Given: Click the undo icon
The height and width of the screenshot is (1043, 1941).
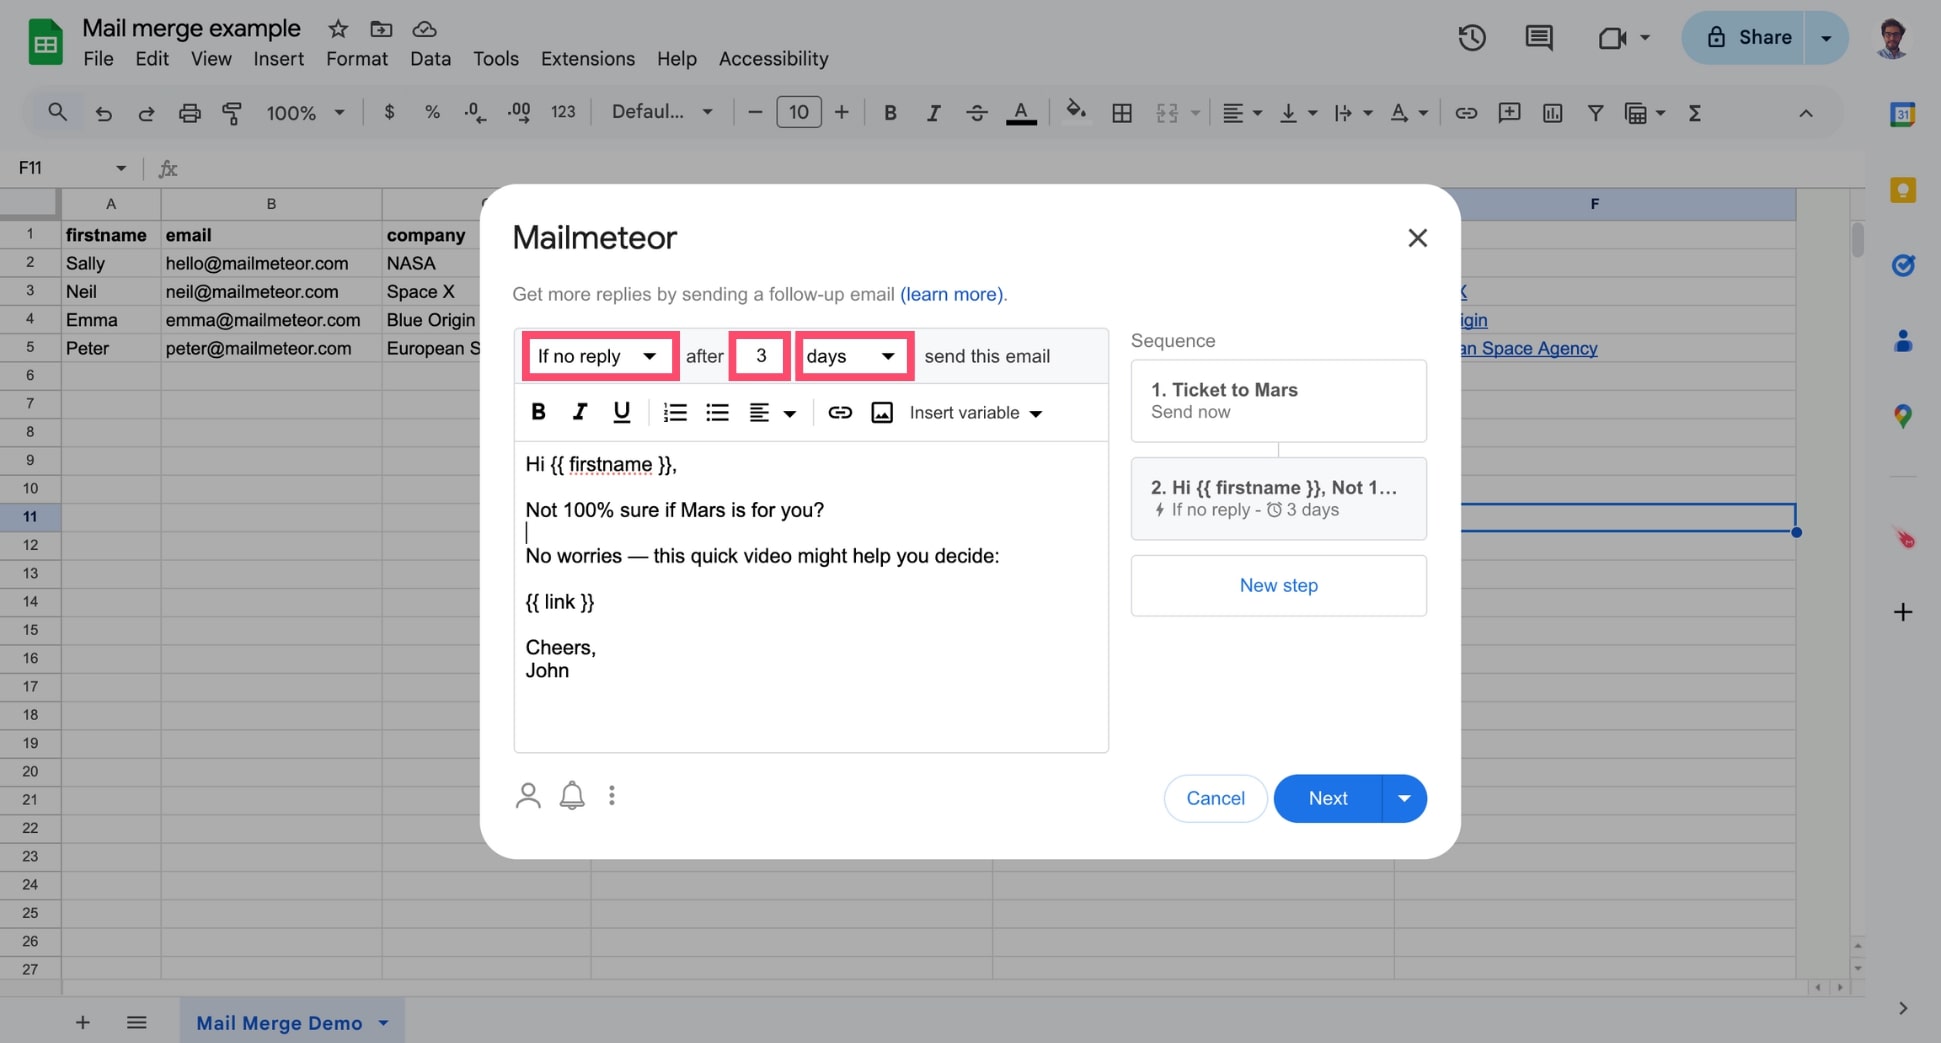Looking at the screenshot, I should point(103,113).
